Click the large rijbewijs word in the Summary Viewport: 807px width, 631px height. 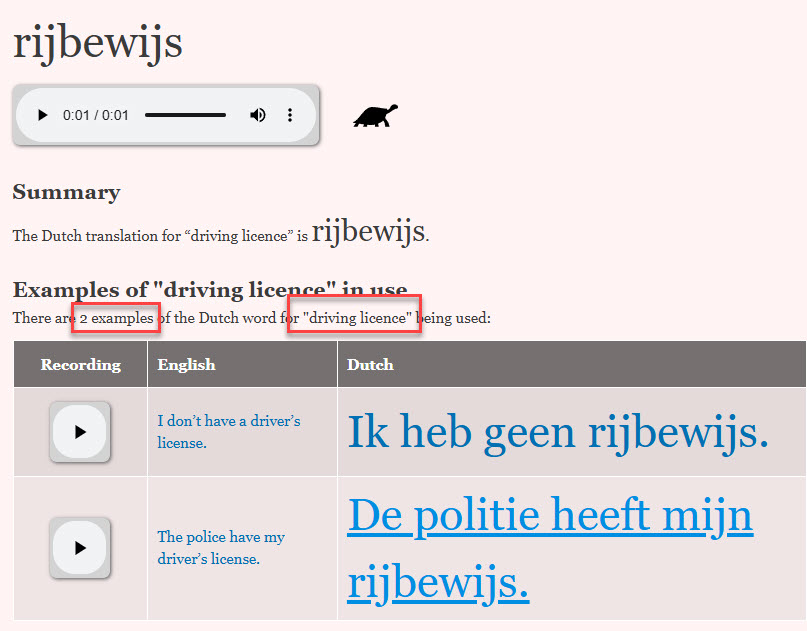click(x=368, y=232)
